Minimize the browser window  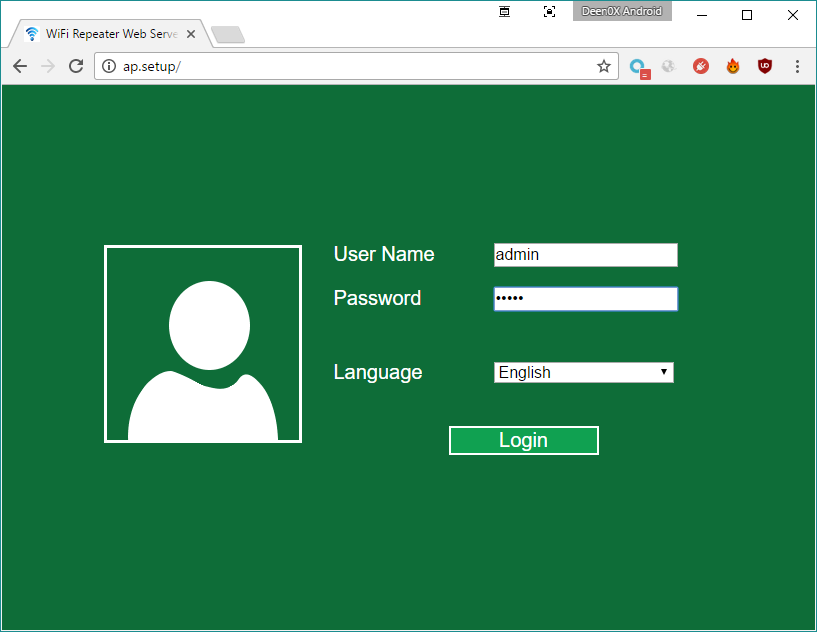[x=702, y=15]
